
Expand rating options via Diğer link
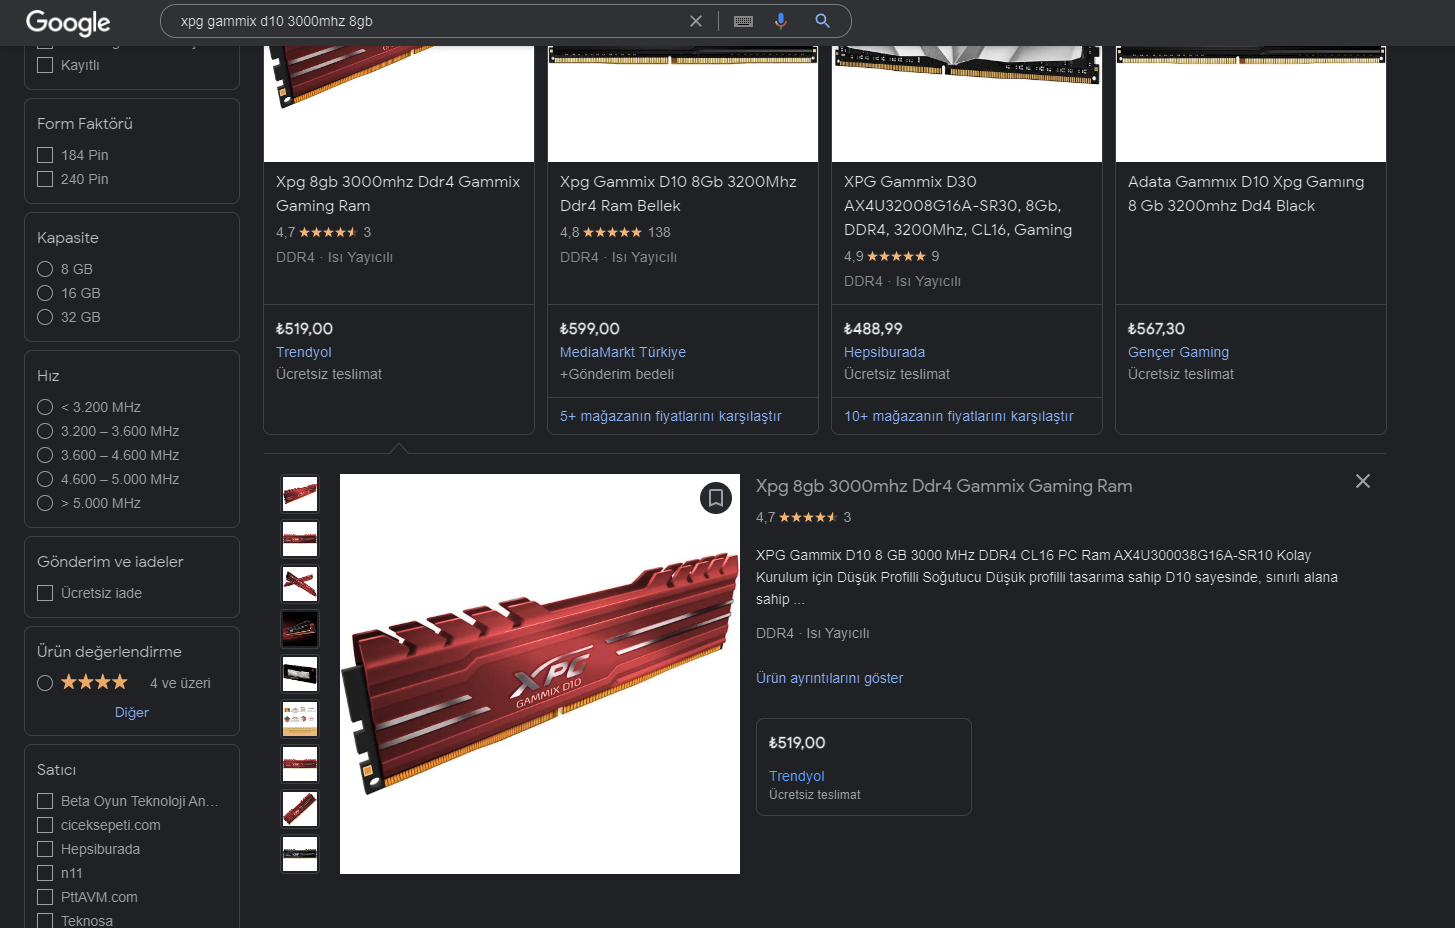132,712
